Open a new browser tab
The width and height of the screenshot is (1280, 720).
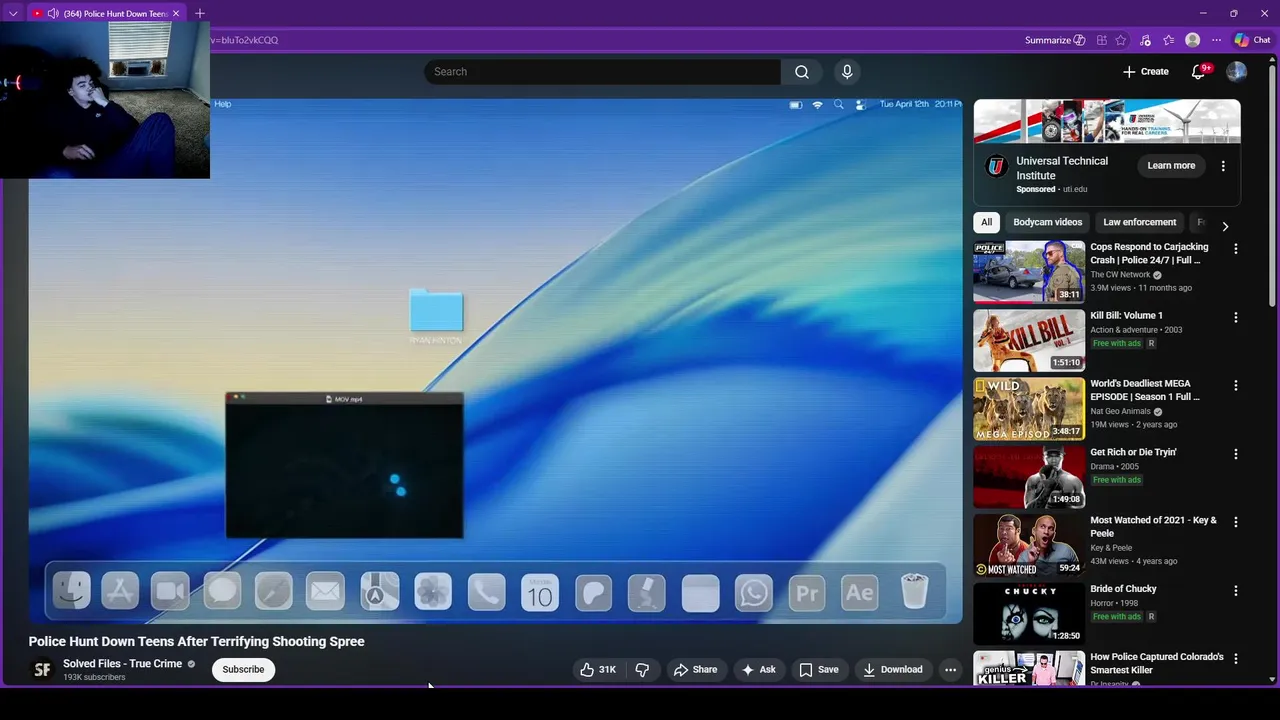click(x=200, y=13)
